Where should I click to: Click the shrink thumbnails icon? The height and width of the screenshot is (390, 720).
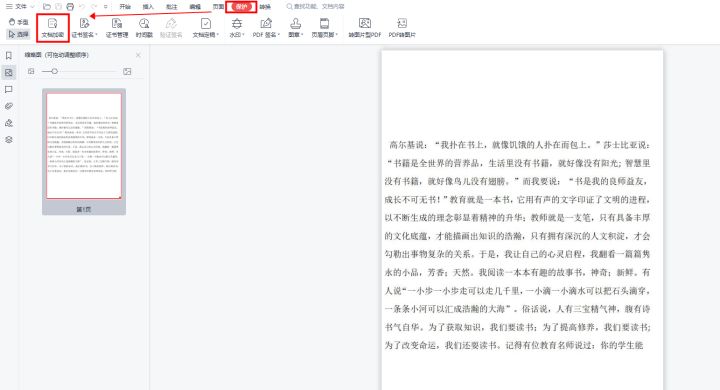tap(31, 71)
